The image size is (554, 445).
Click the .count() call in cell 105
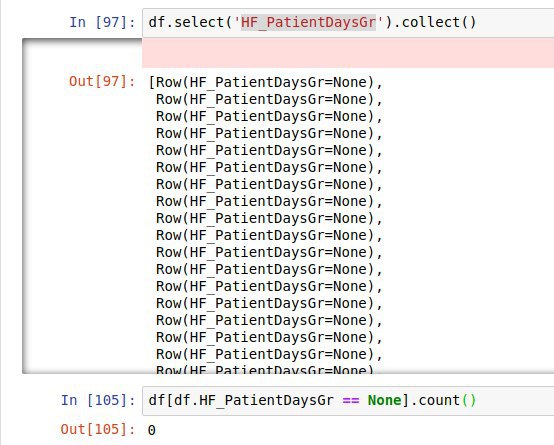click(x=443, y=400)
